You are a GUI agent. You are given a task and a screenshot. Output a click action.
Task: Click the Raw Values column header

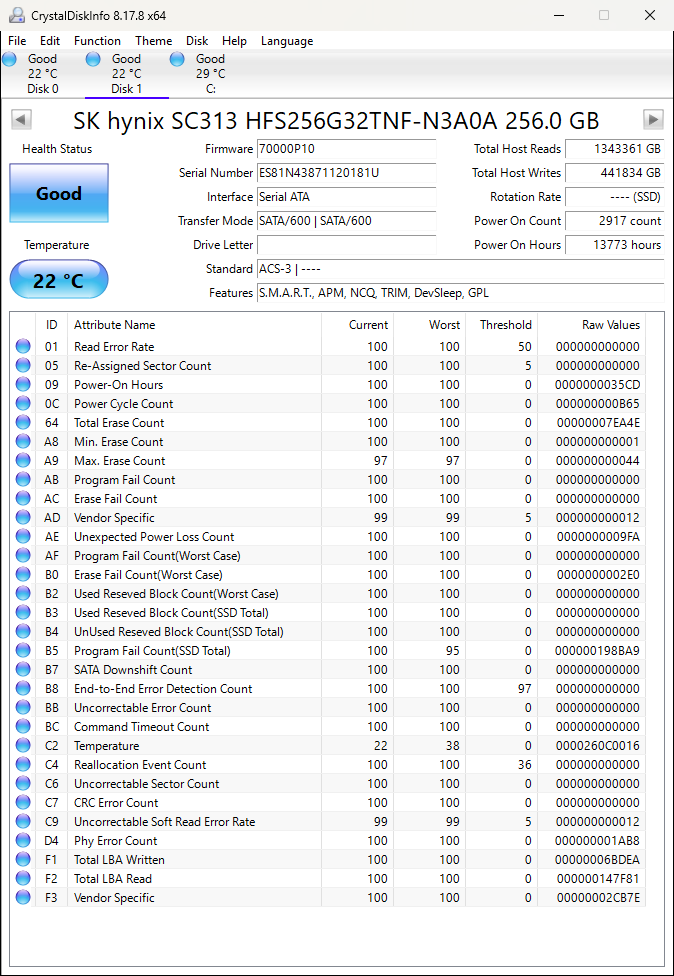pyautogui.click(x=610, y=325)
